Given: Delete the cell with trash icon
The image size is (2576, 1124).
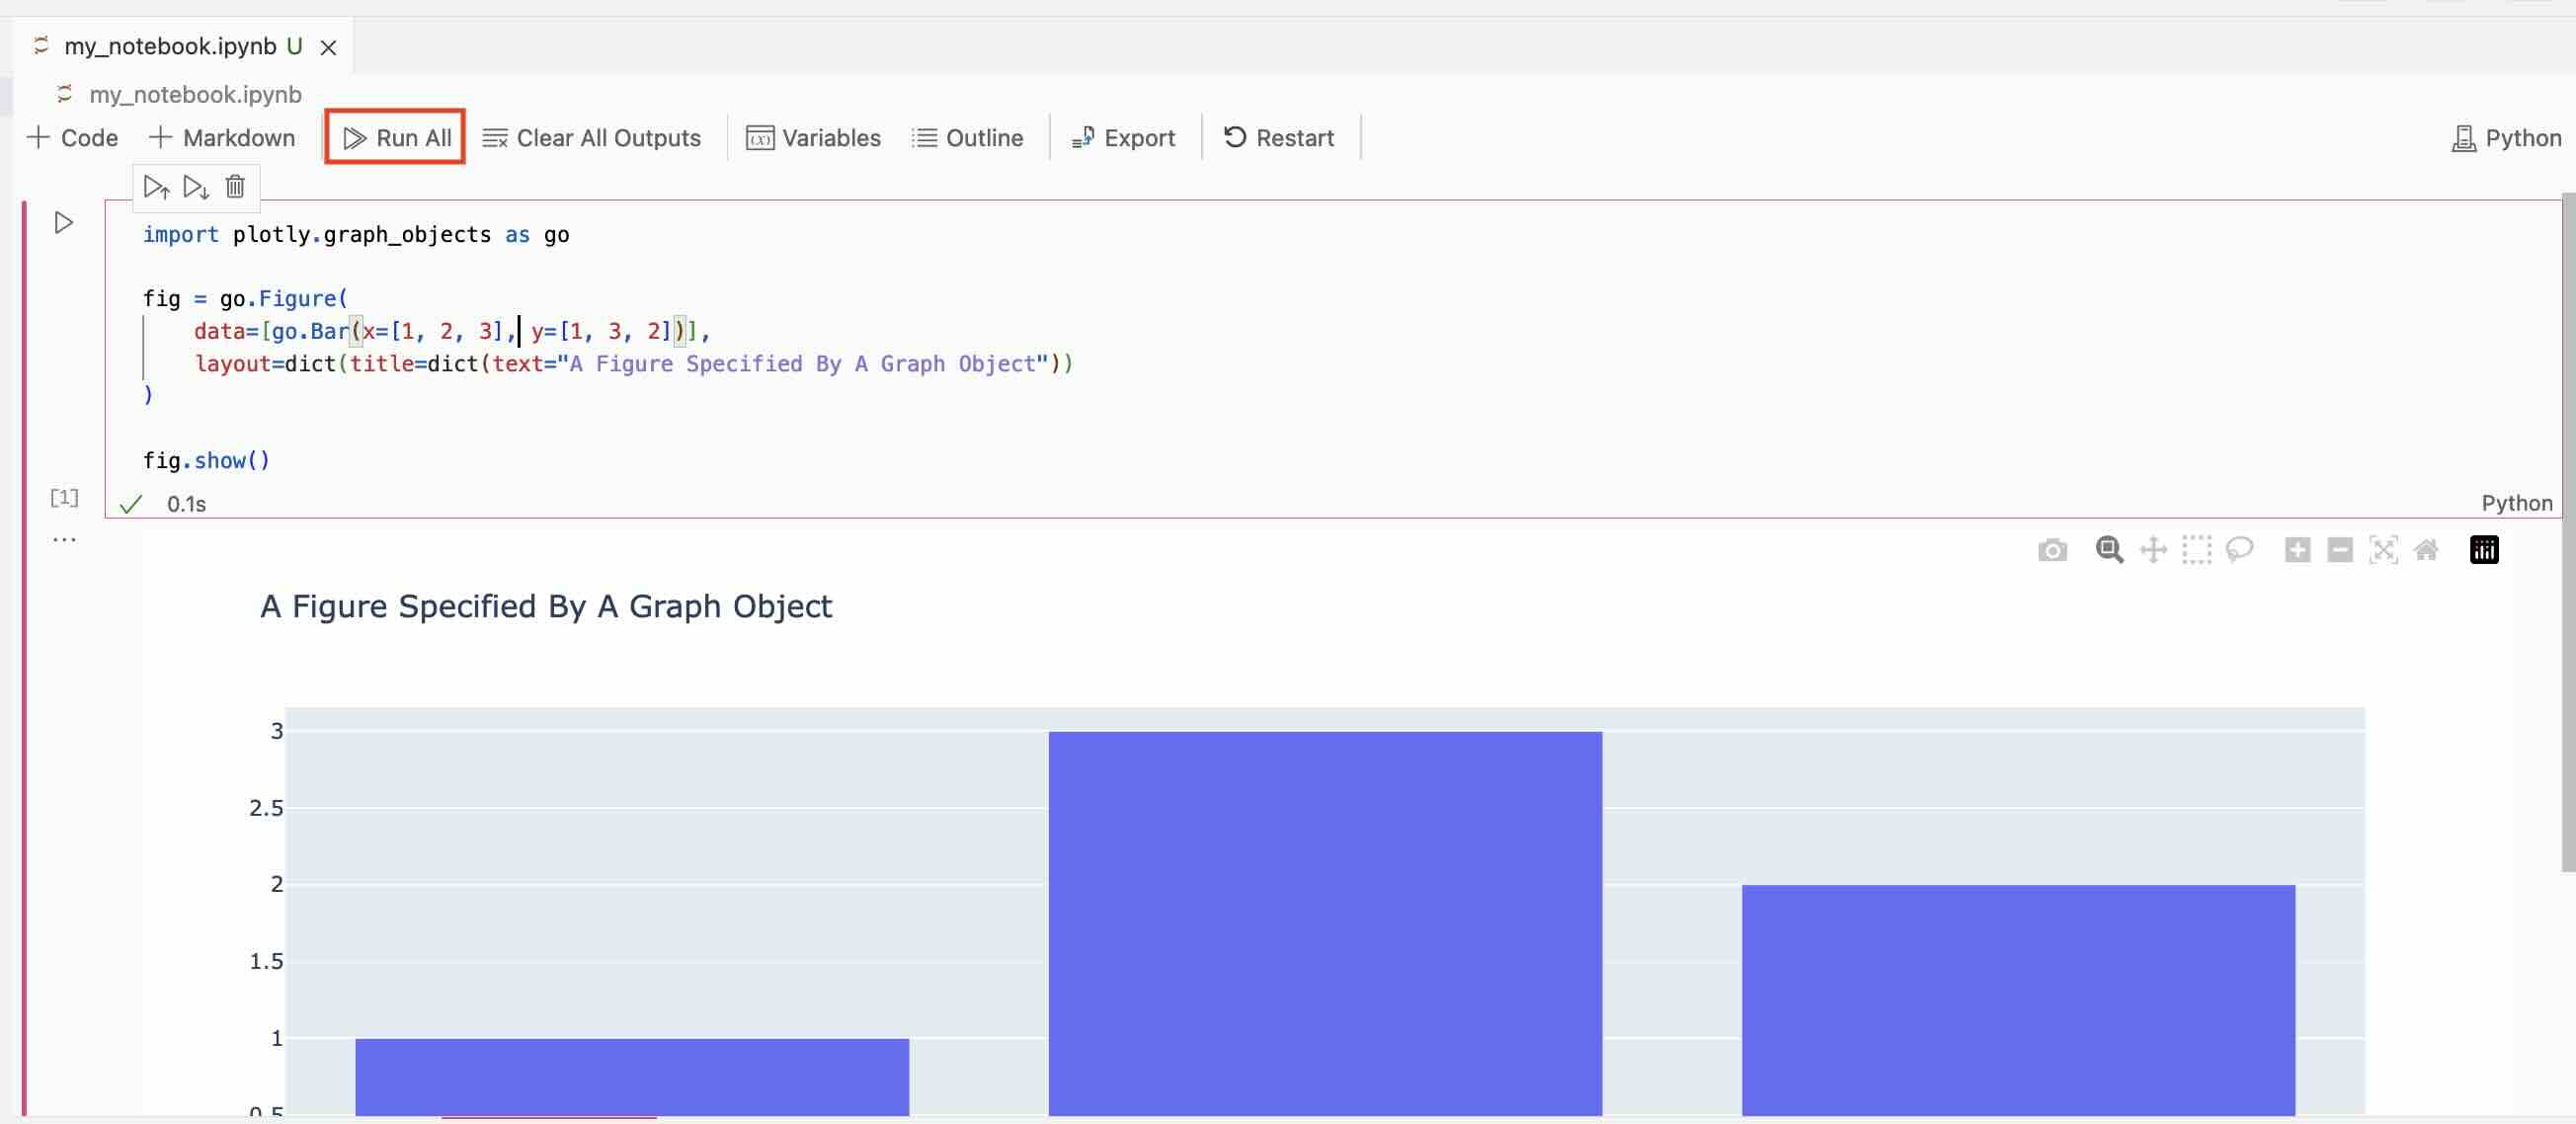Looking at the screenshot, I should click(235, 187).
